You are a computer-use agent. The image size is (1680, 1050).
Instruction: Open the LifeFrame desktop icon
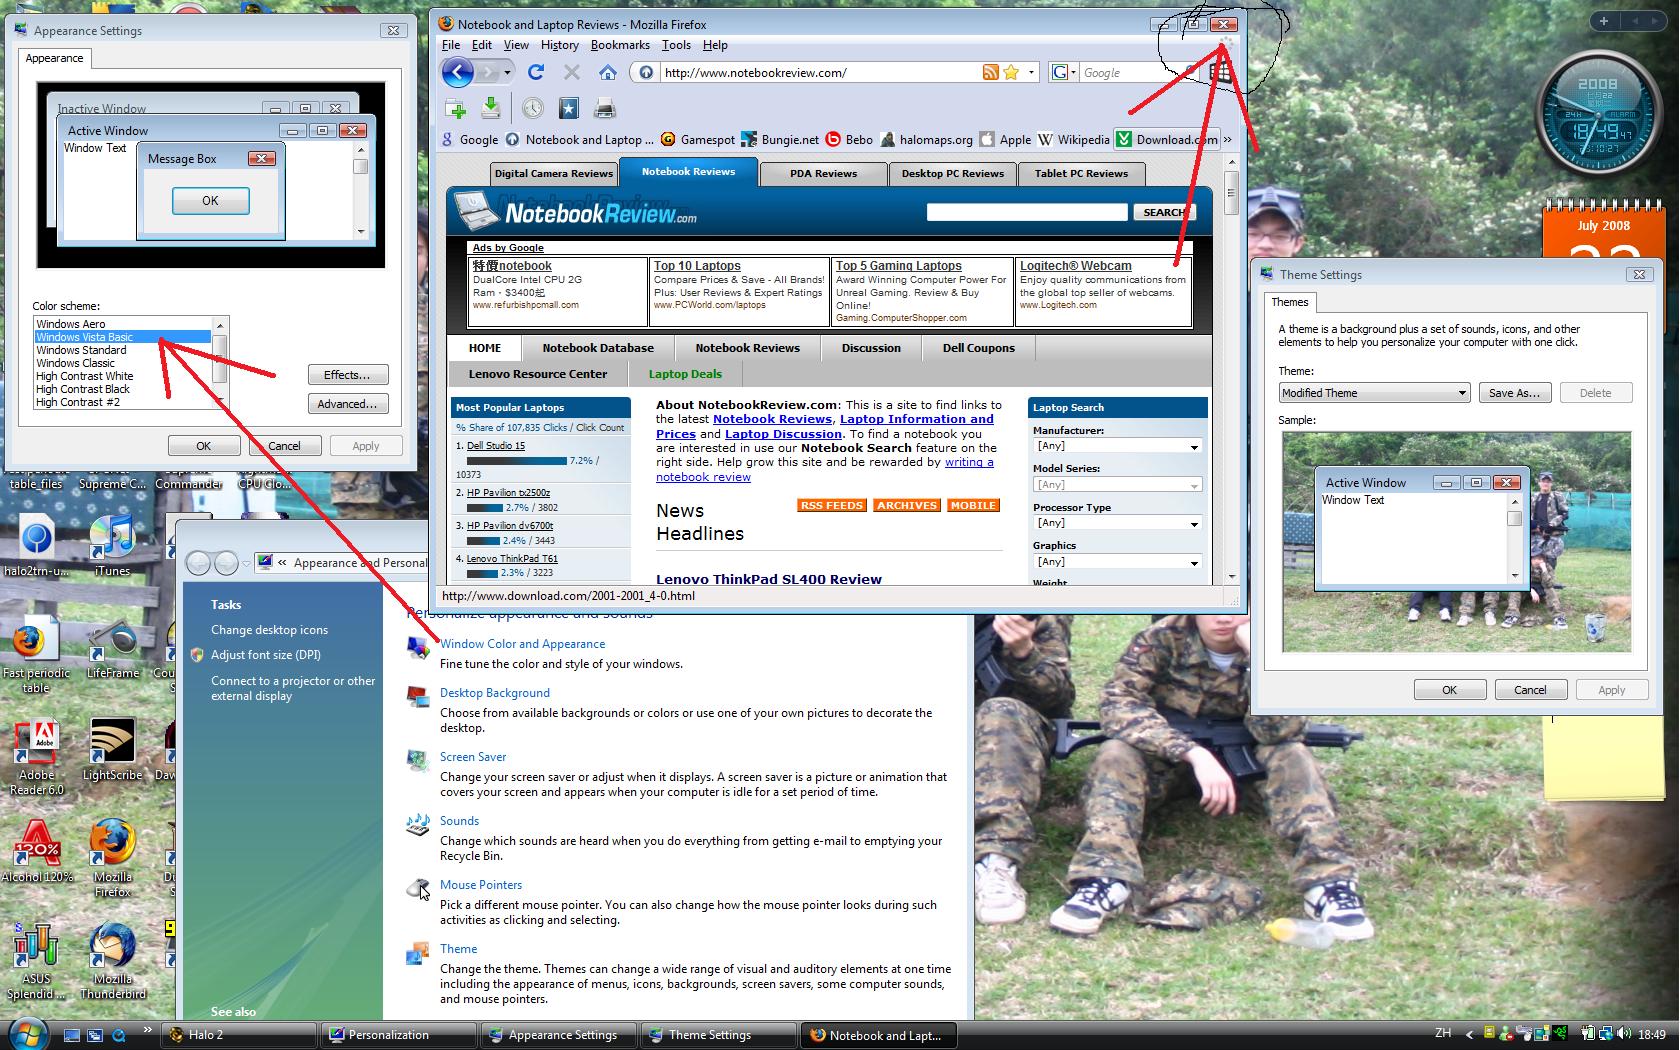(112, 648)
